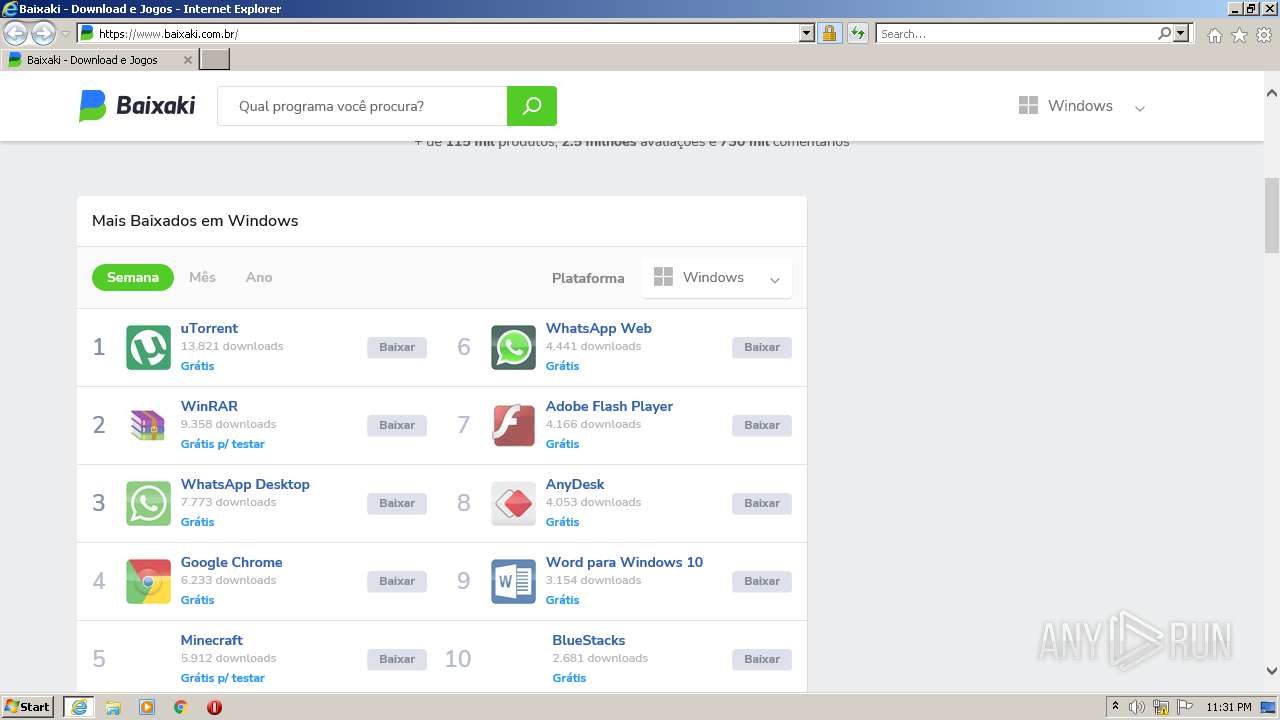The width and height of the screenshot is (1280, 720).
Task: Click the browser Forward arrow button
Action: tap(43, 34)
